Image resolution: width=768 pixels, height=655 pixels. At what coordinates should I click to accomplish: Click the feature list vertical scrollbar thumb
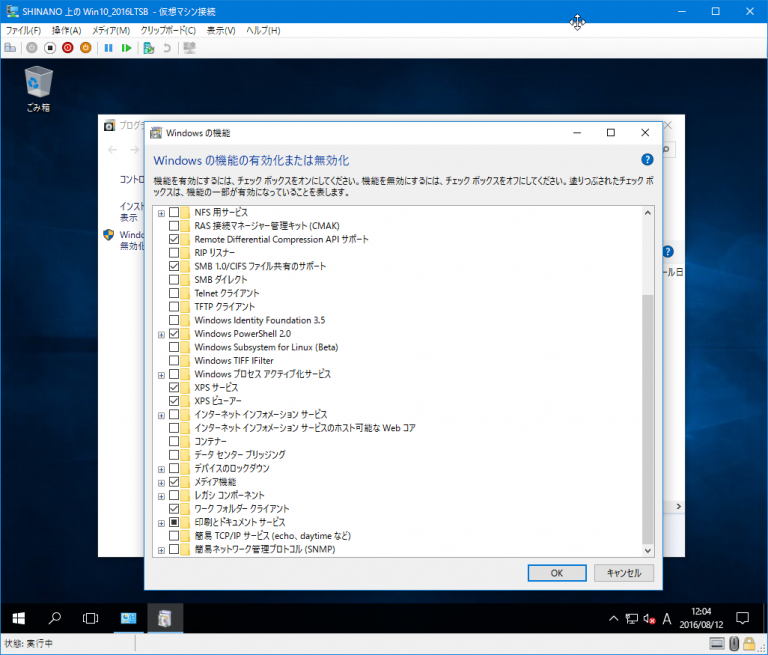click(x=648, y=419)
